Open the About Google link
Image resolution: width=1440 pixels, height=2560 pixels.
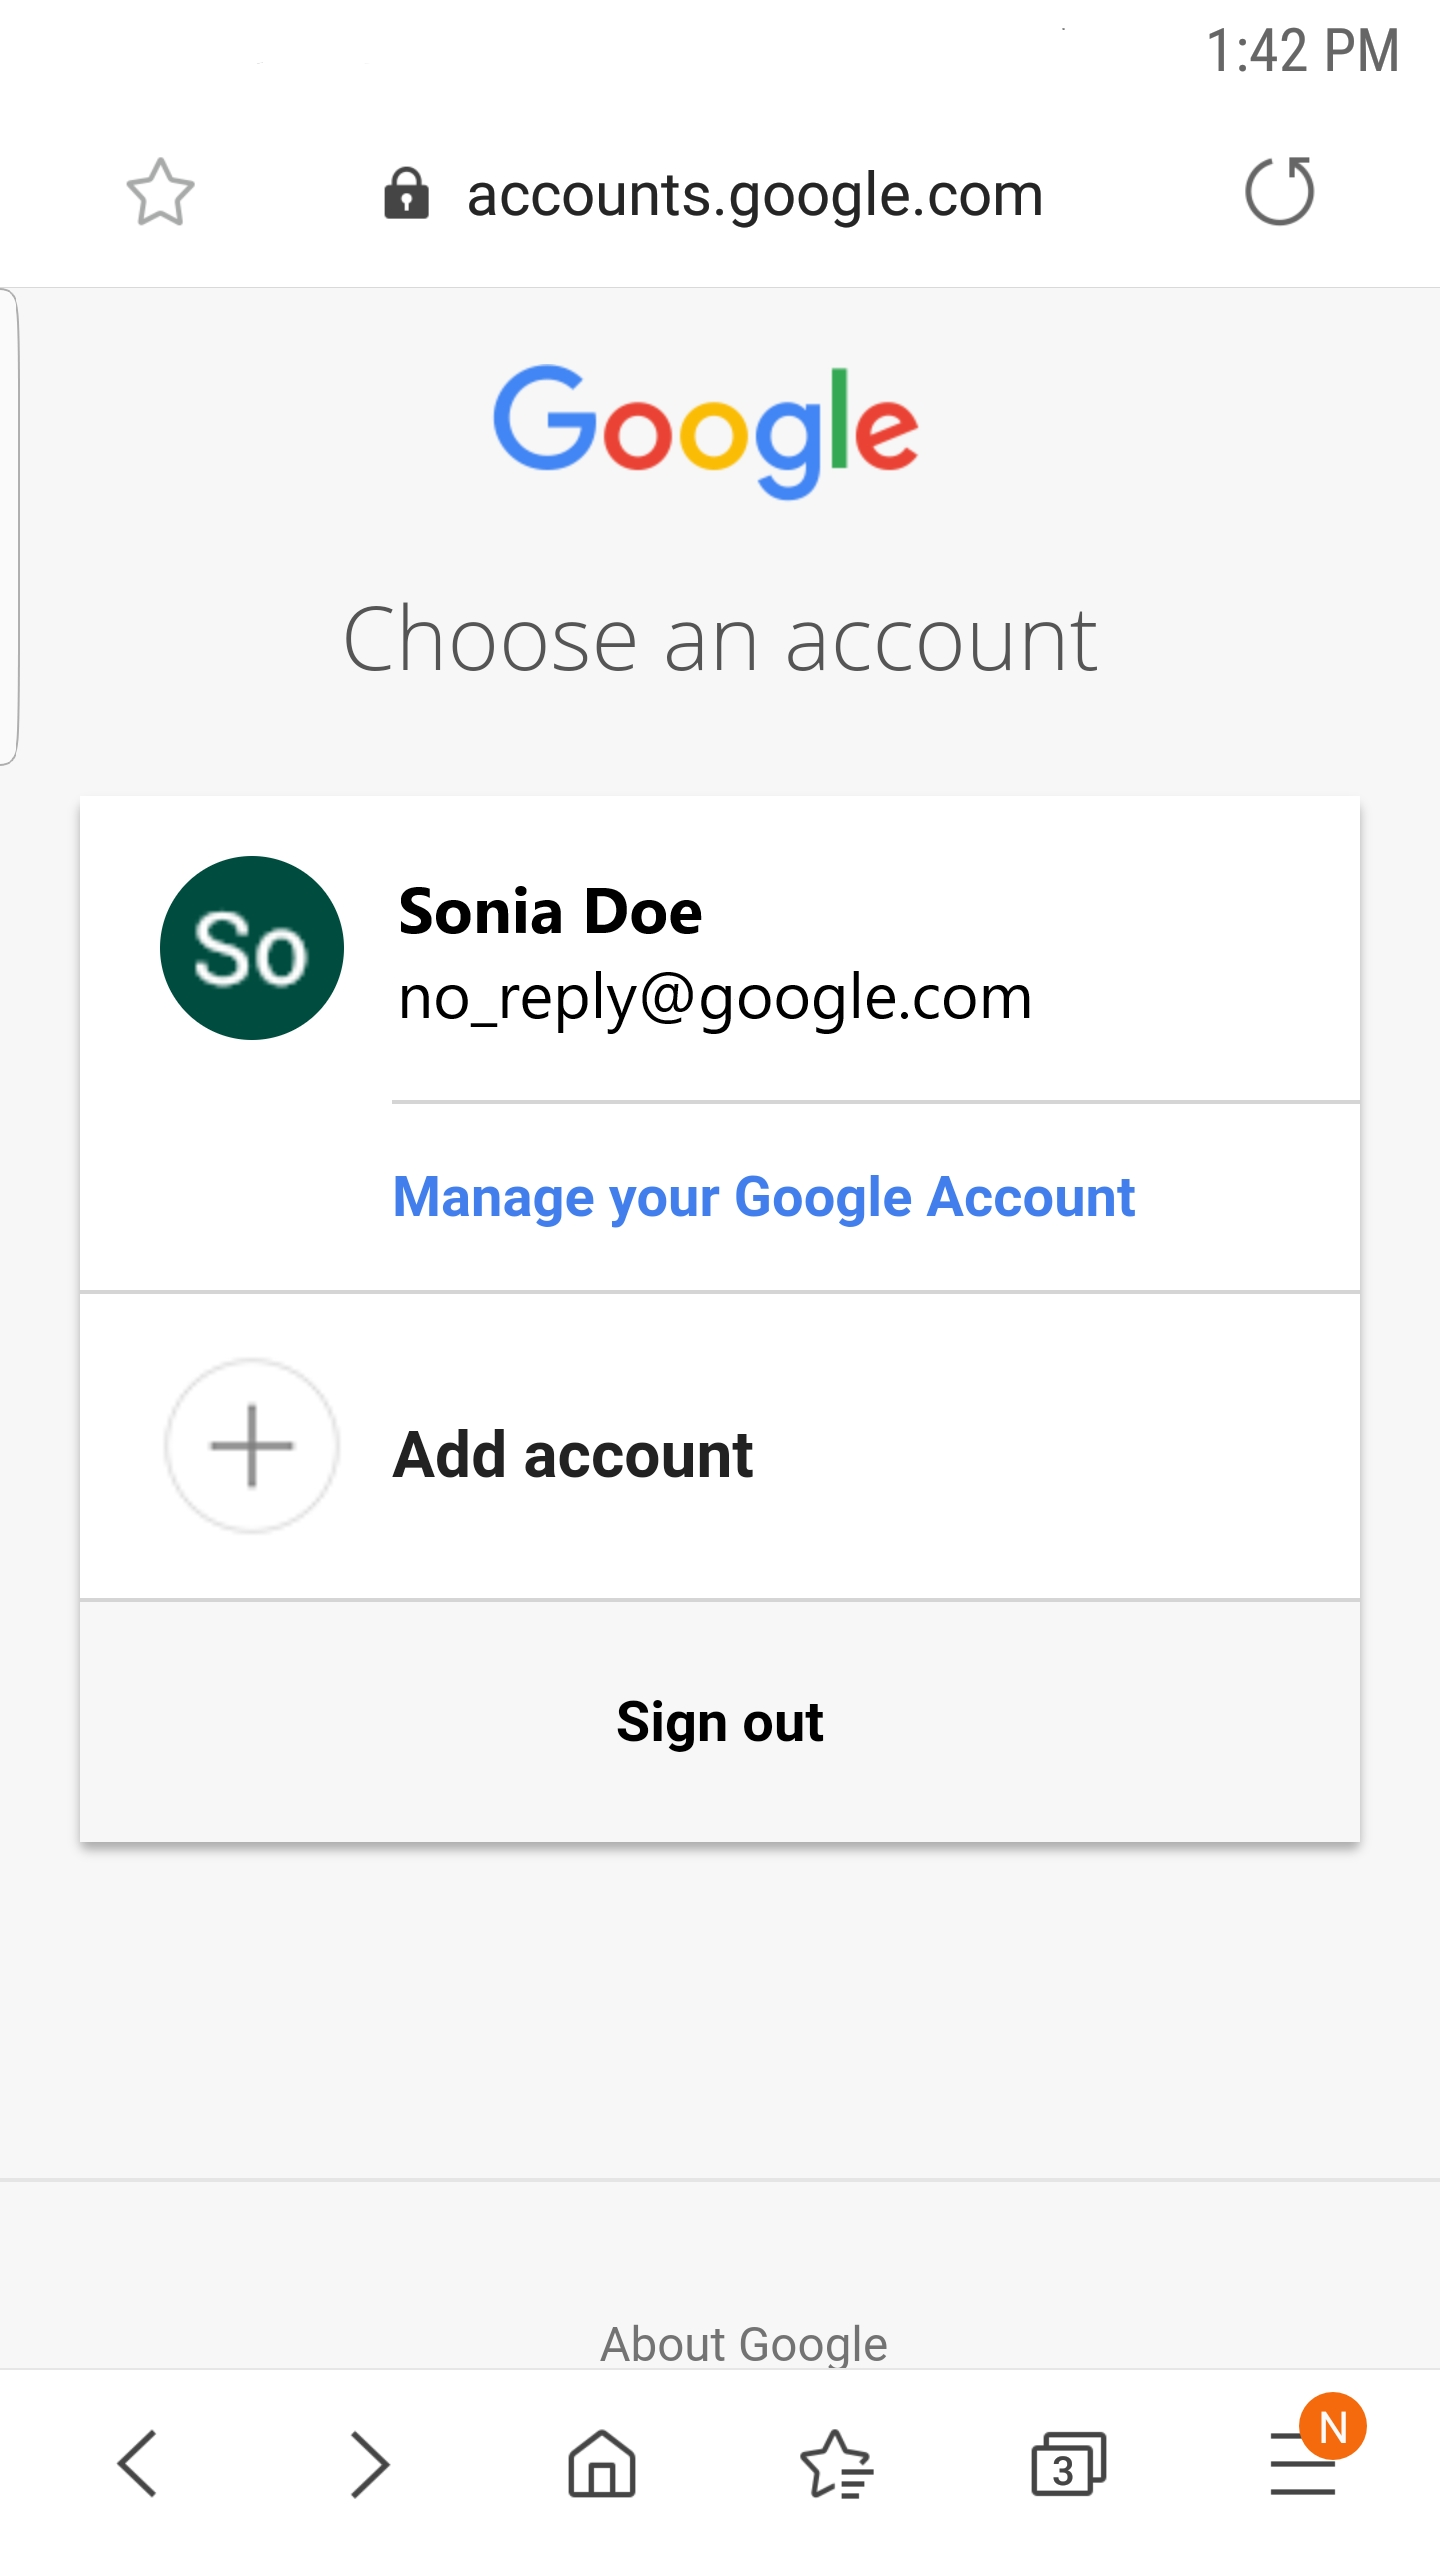(x=743, y=2344)
